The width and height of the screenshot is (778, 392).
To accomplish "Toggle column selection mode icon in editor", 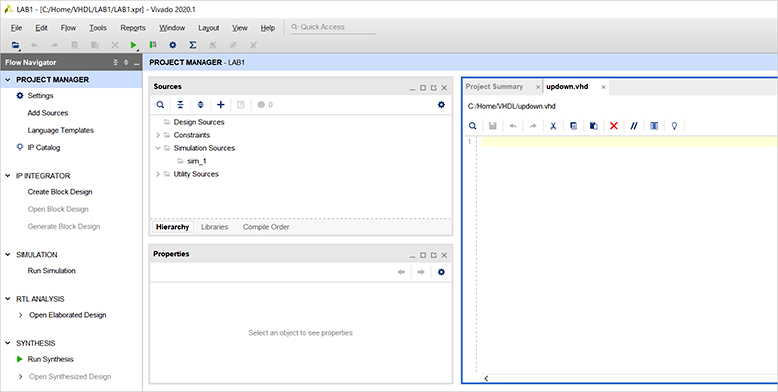I will click(x=654, y=126).
